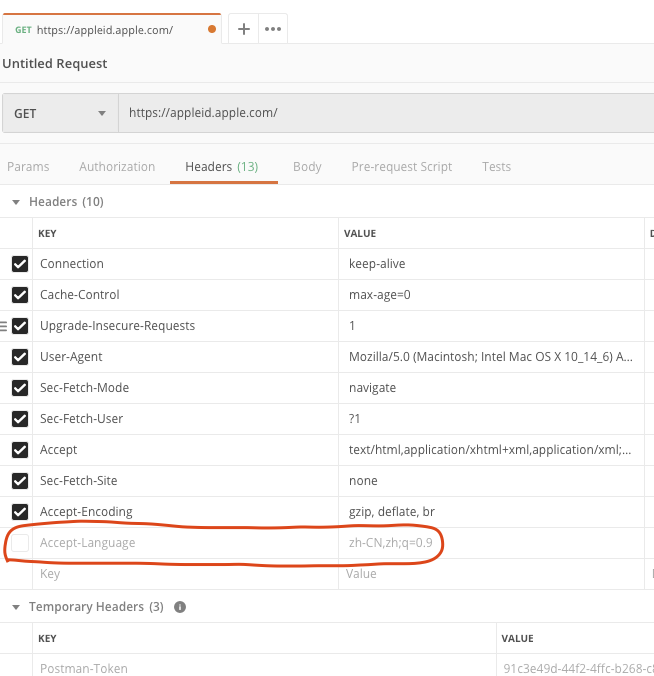The width and height of the screenshot is (654, 676).
Task: Switch to the Authorization tab
Action: tap(117, 166)
